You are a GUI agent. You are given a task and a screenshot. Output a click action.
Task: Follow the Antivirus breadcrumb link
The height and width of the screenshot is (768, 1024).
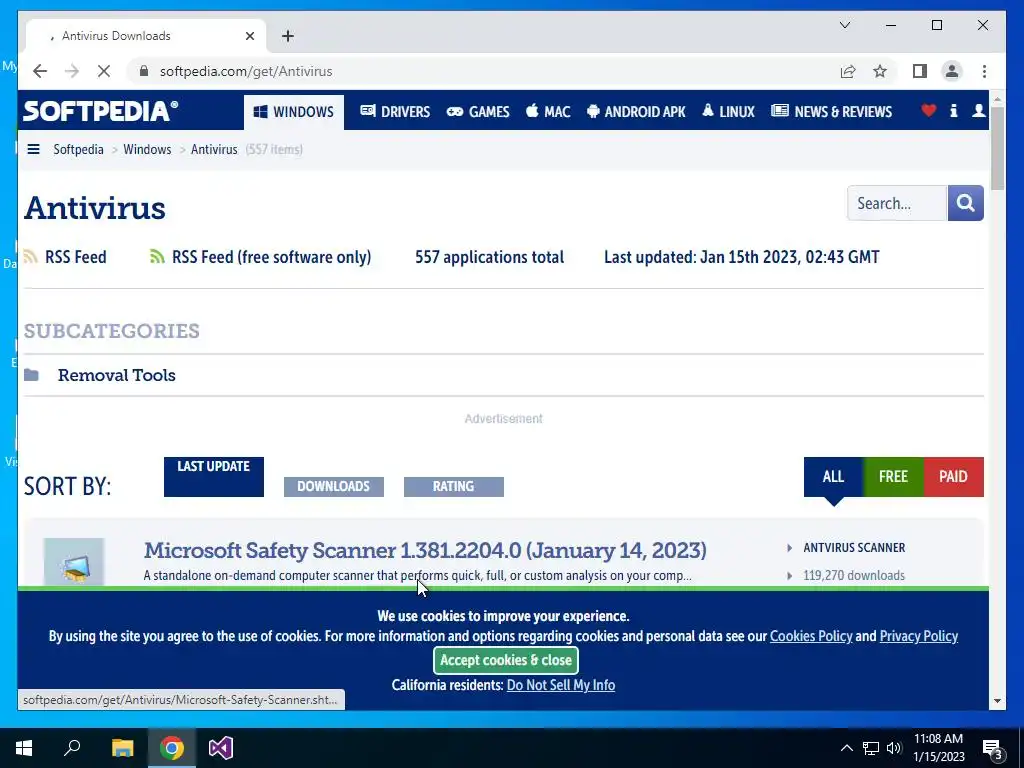214,150
